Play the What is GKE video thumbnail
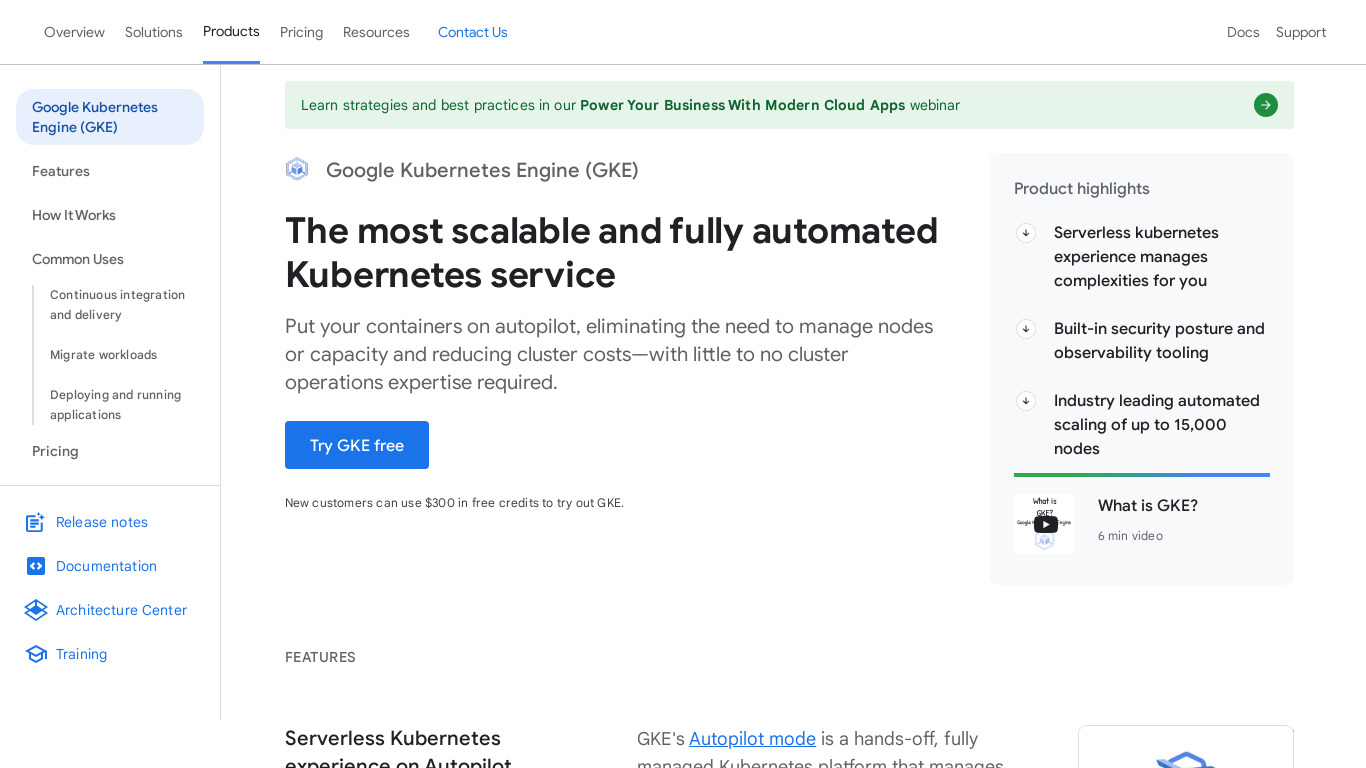The image size is (1366, 768). (x=1044, y=524)
